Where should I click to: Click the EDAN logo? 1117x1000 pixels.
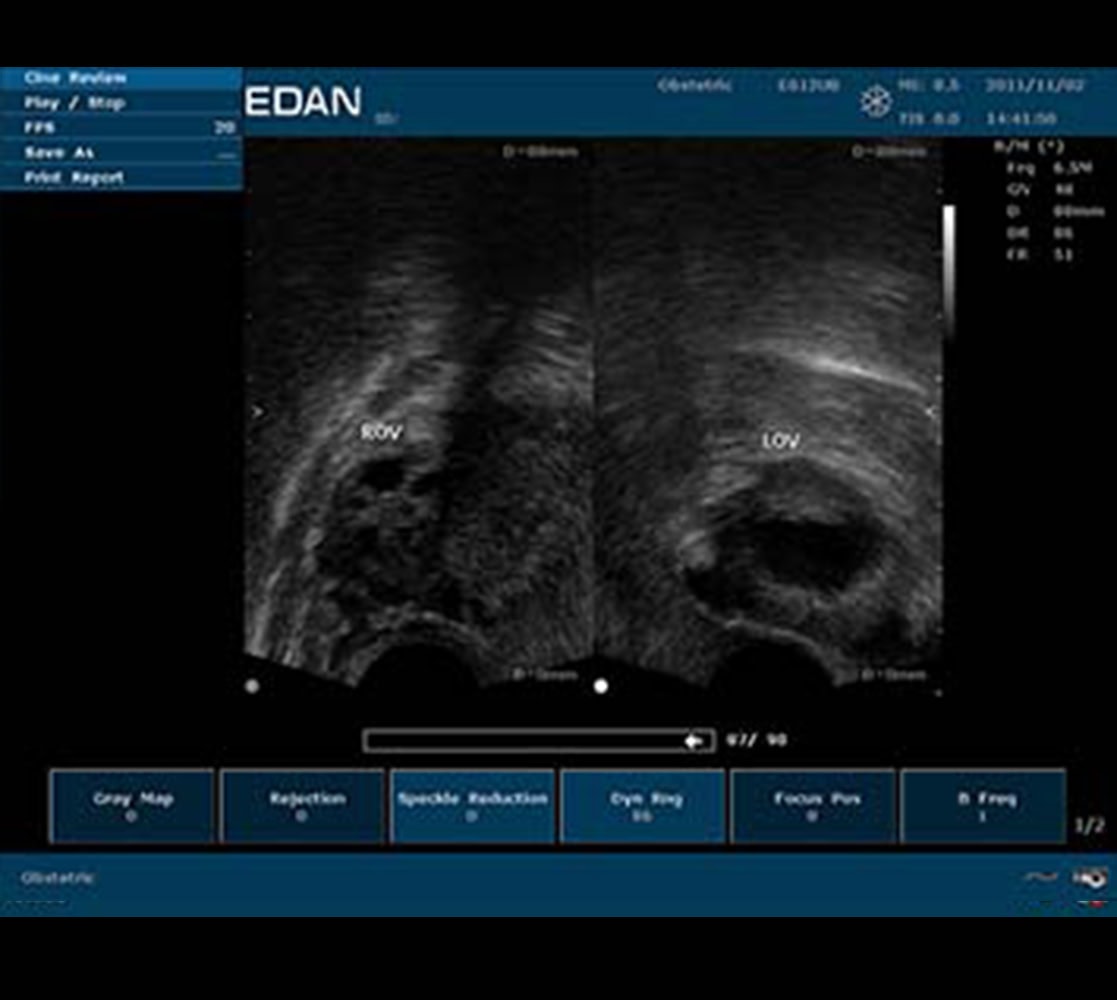pyautogui.click(x=301, y=101)
